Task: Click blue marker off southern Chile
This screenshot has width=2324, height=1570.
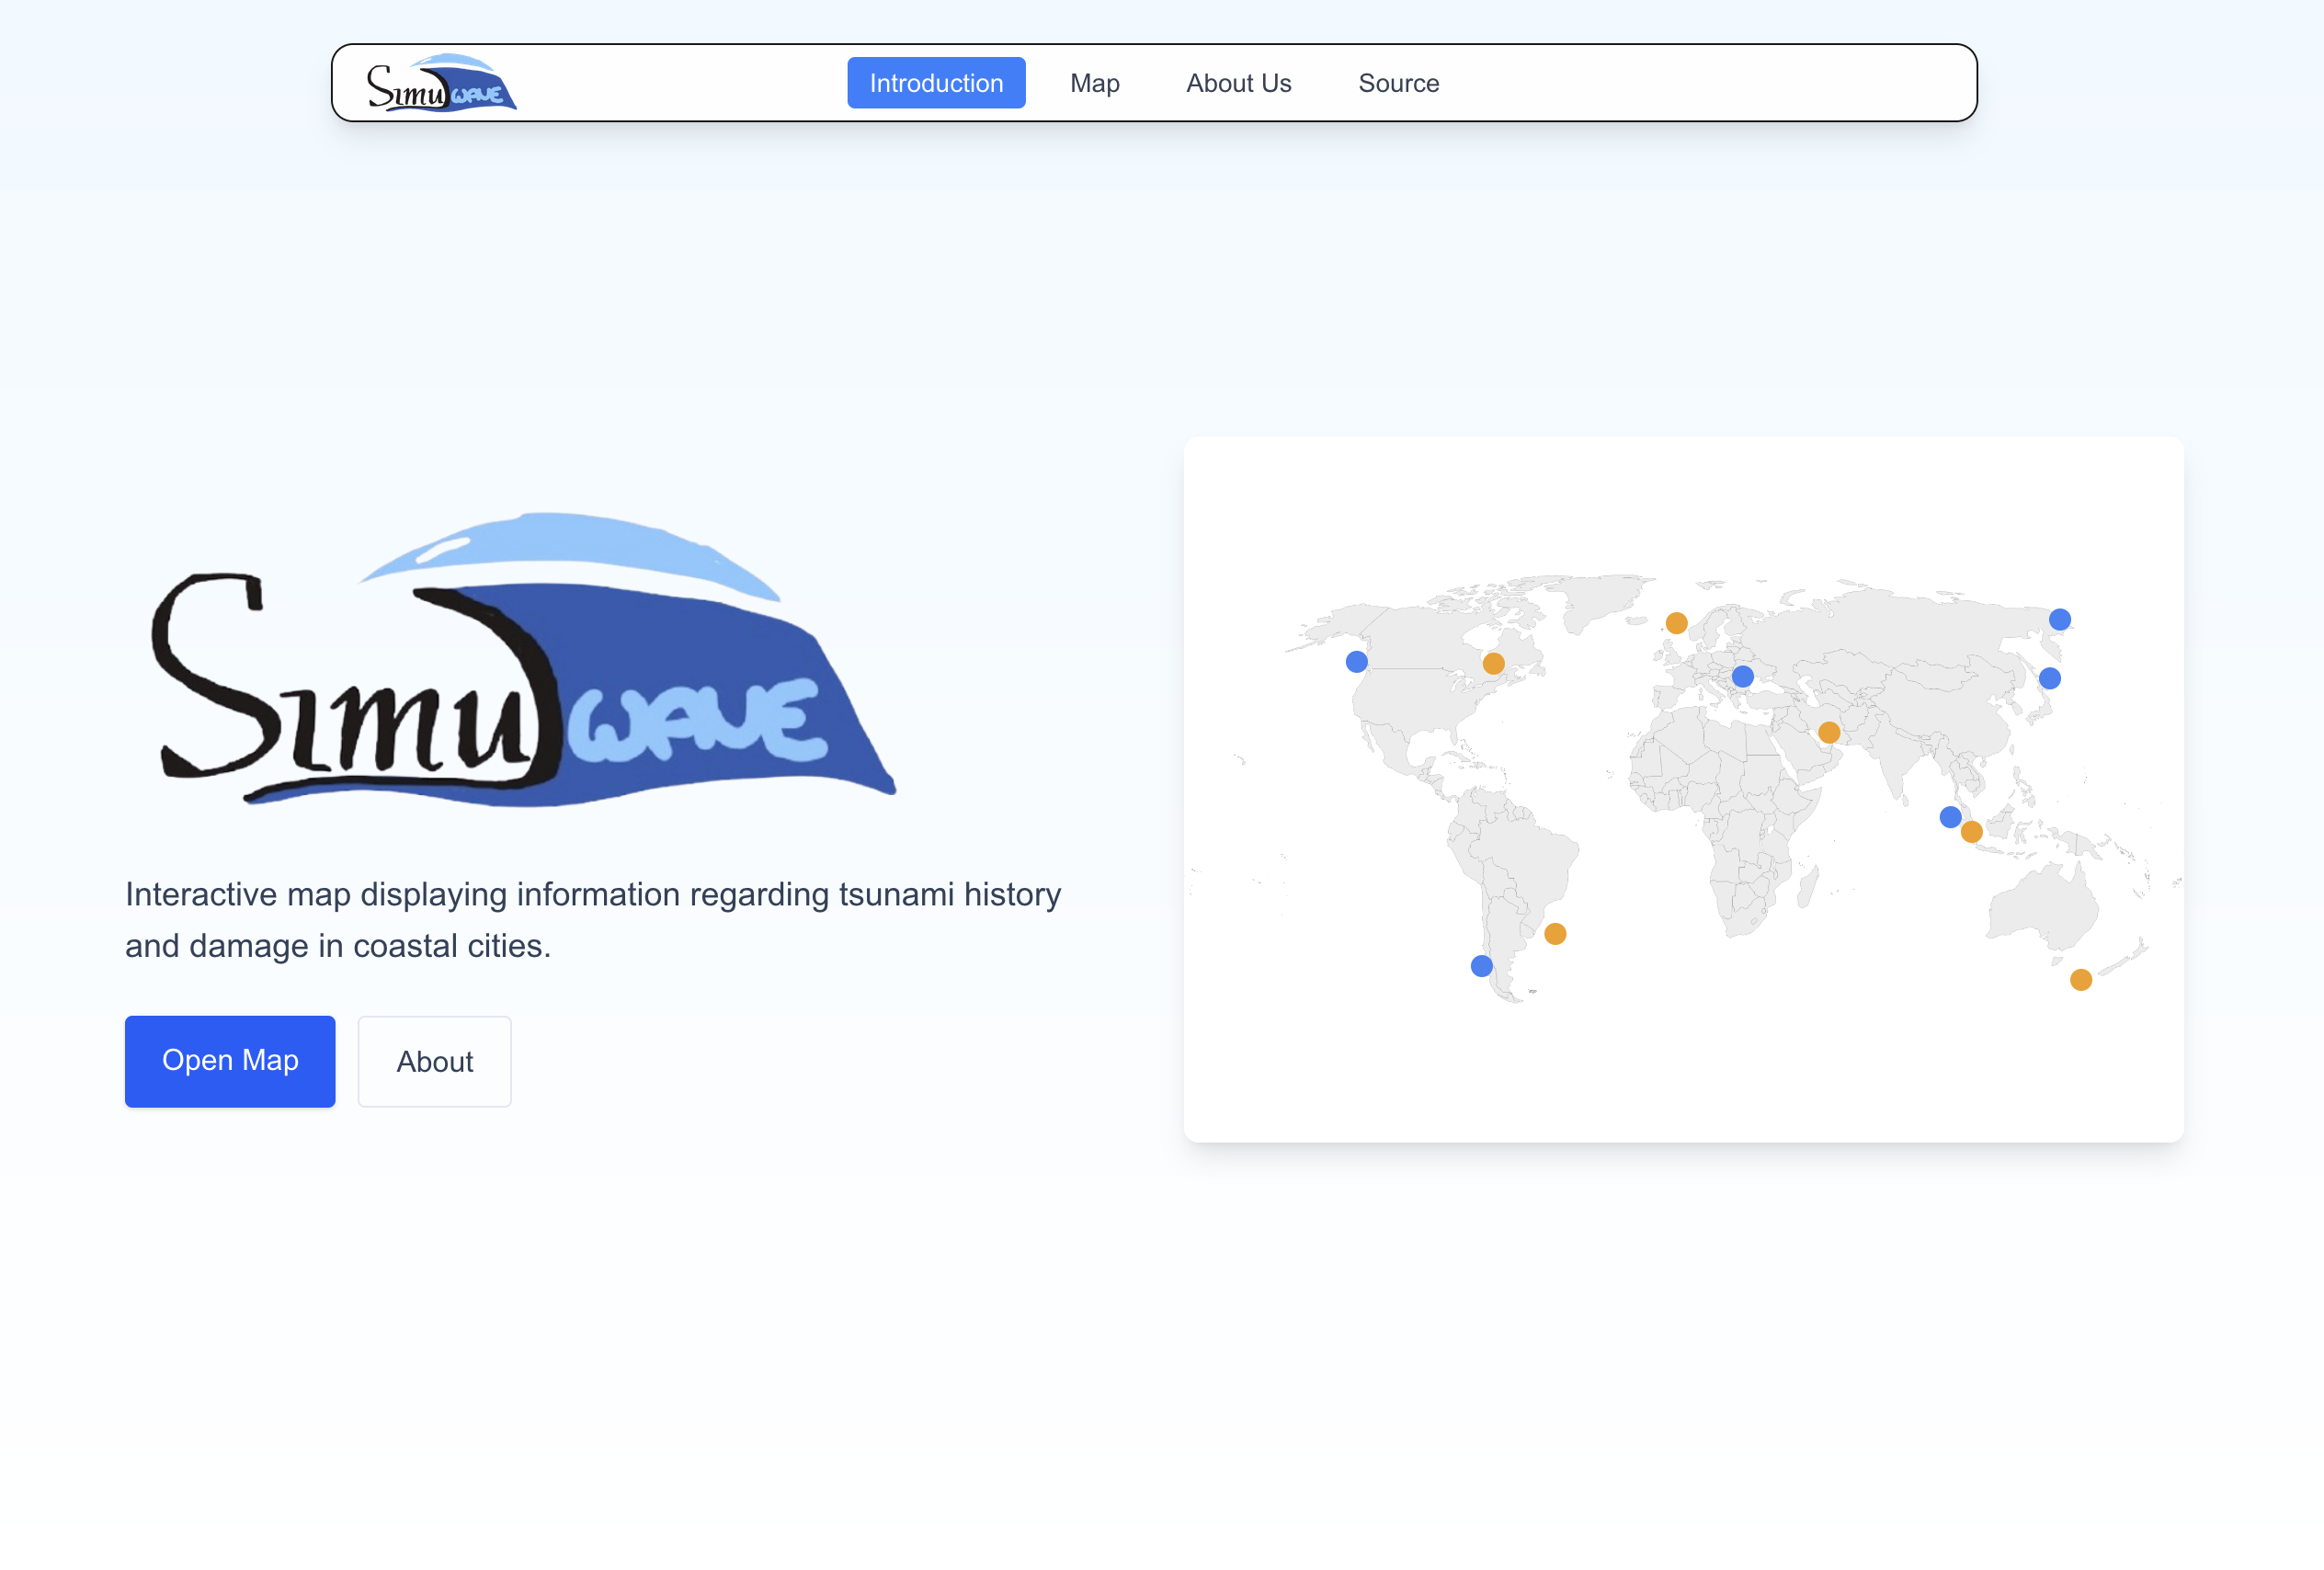Action: (x=1481, y=965)
